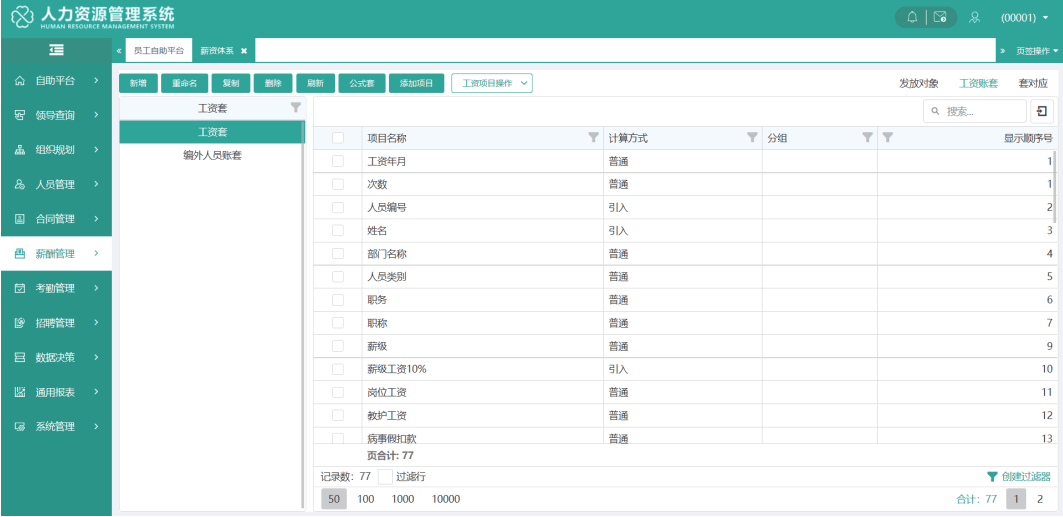Click the 创建过滤器 funnel link
1063x517 pixels.
pyautogui.click(x=1019, y=477)
